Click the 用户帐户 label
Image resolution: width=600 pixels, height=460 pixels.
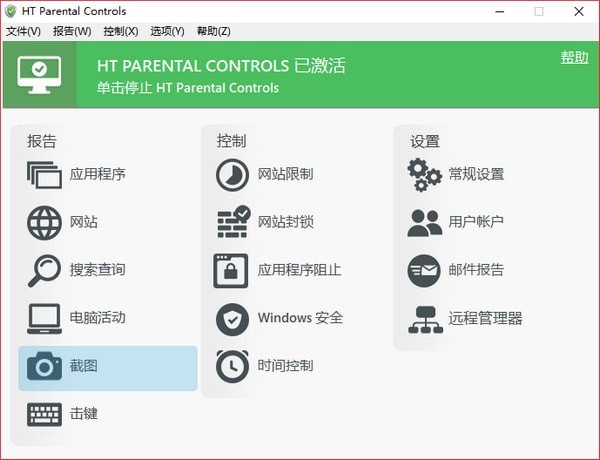pos(476,222)
